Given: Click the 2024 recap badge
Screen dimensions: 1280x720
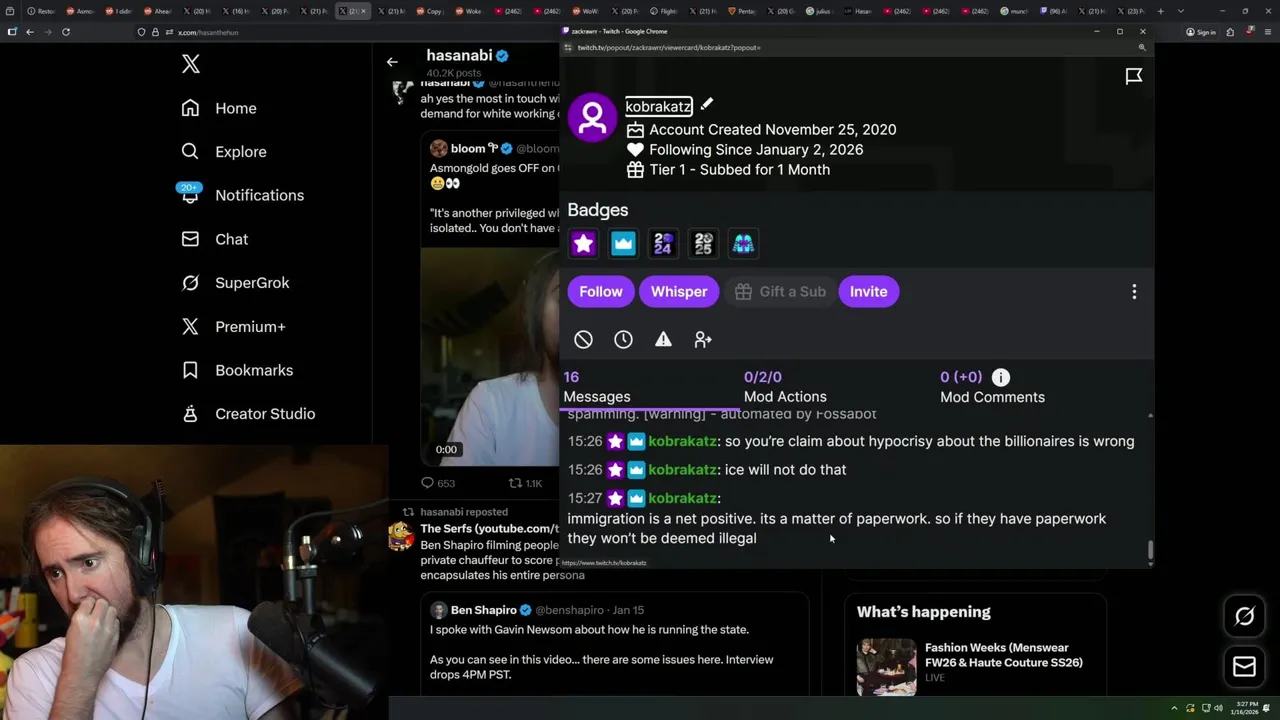Looking at the screenshot, I should [663, 243].
